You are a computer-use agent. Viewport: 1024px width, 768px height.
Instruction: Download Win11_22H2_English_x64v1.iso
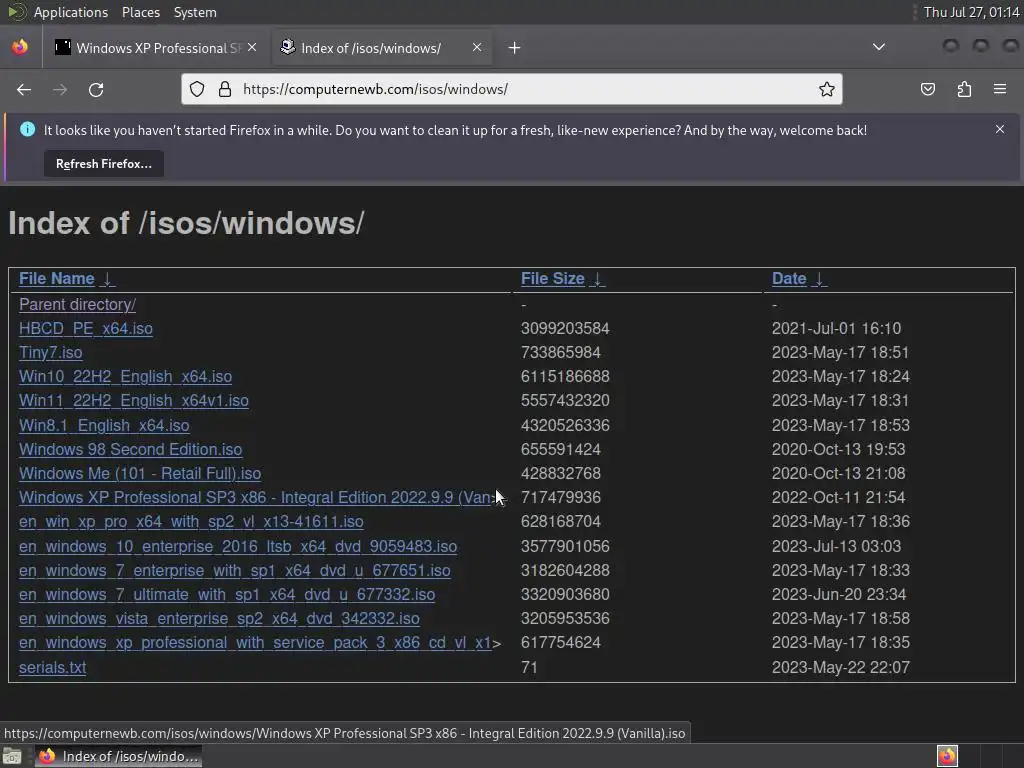pos(133,401)
